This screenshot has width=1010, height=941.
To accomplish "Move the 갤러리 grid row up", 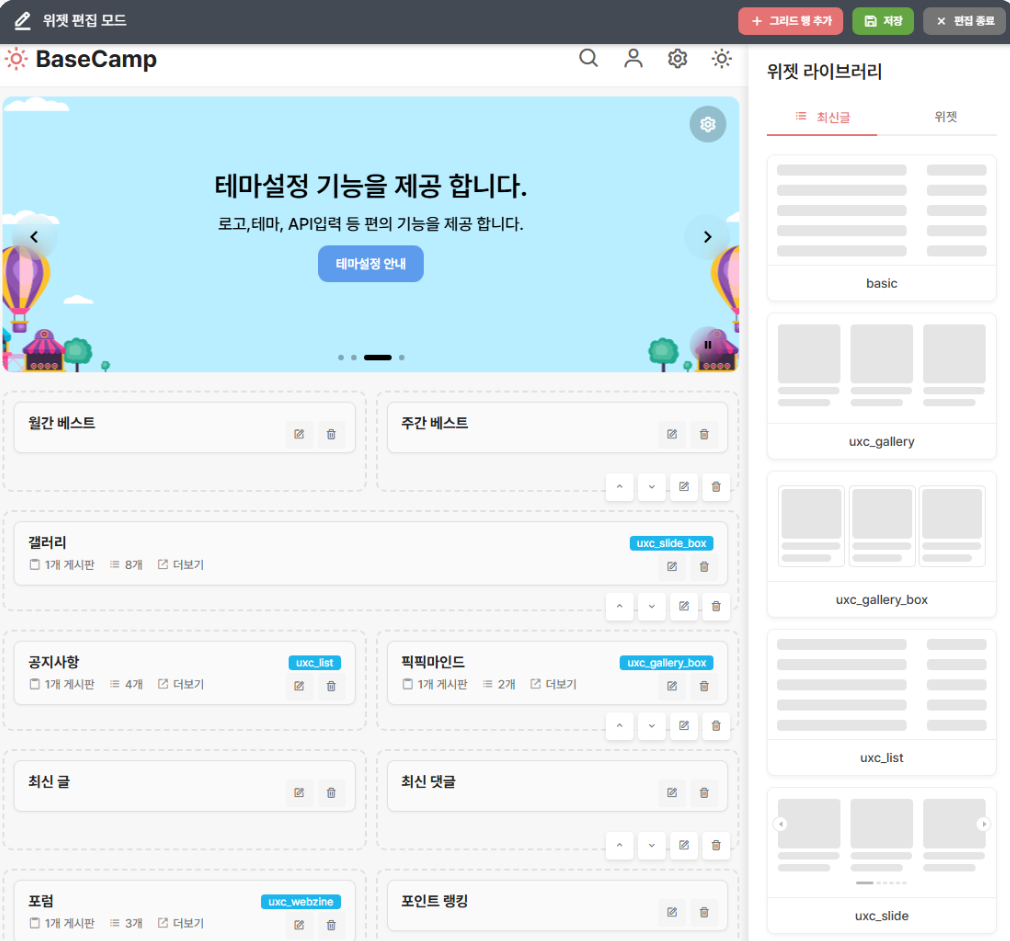I will pyautogui.click(x=619, y=606).
